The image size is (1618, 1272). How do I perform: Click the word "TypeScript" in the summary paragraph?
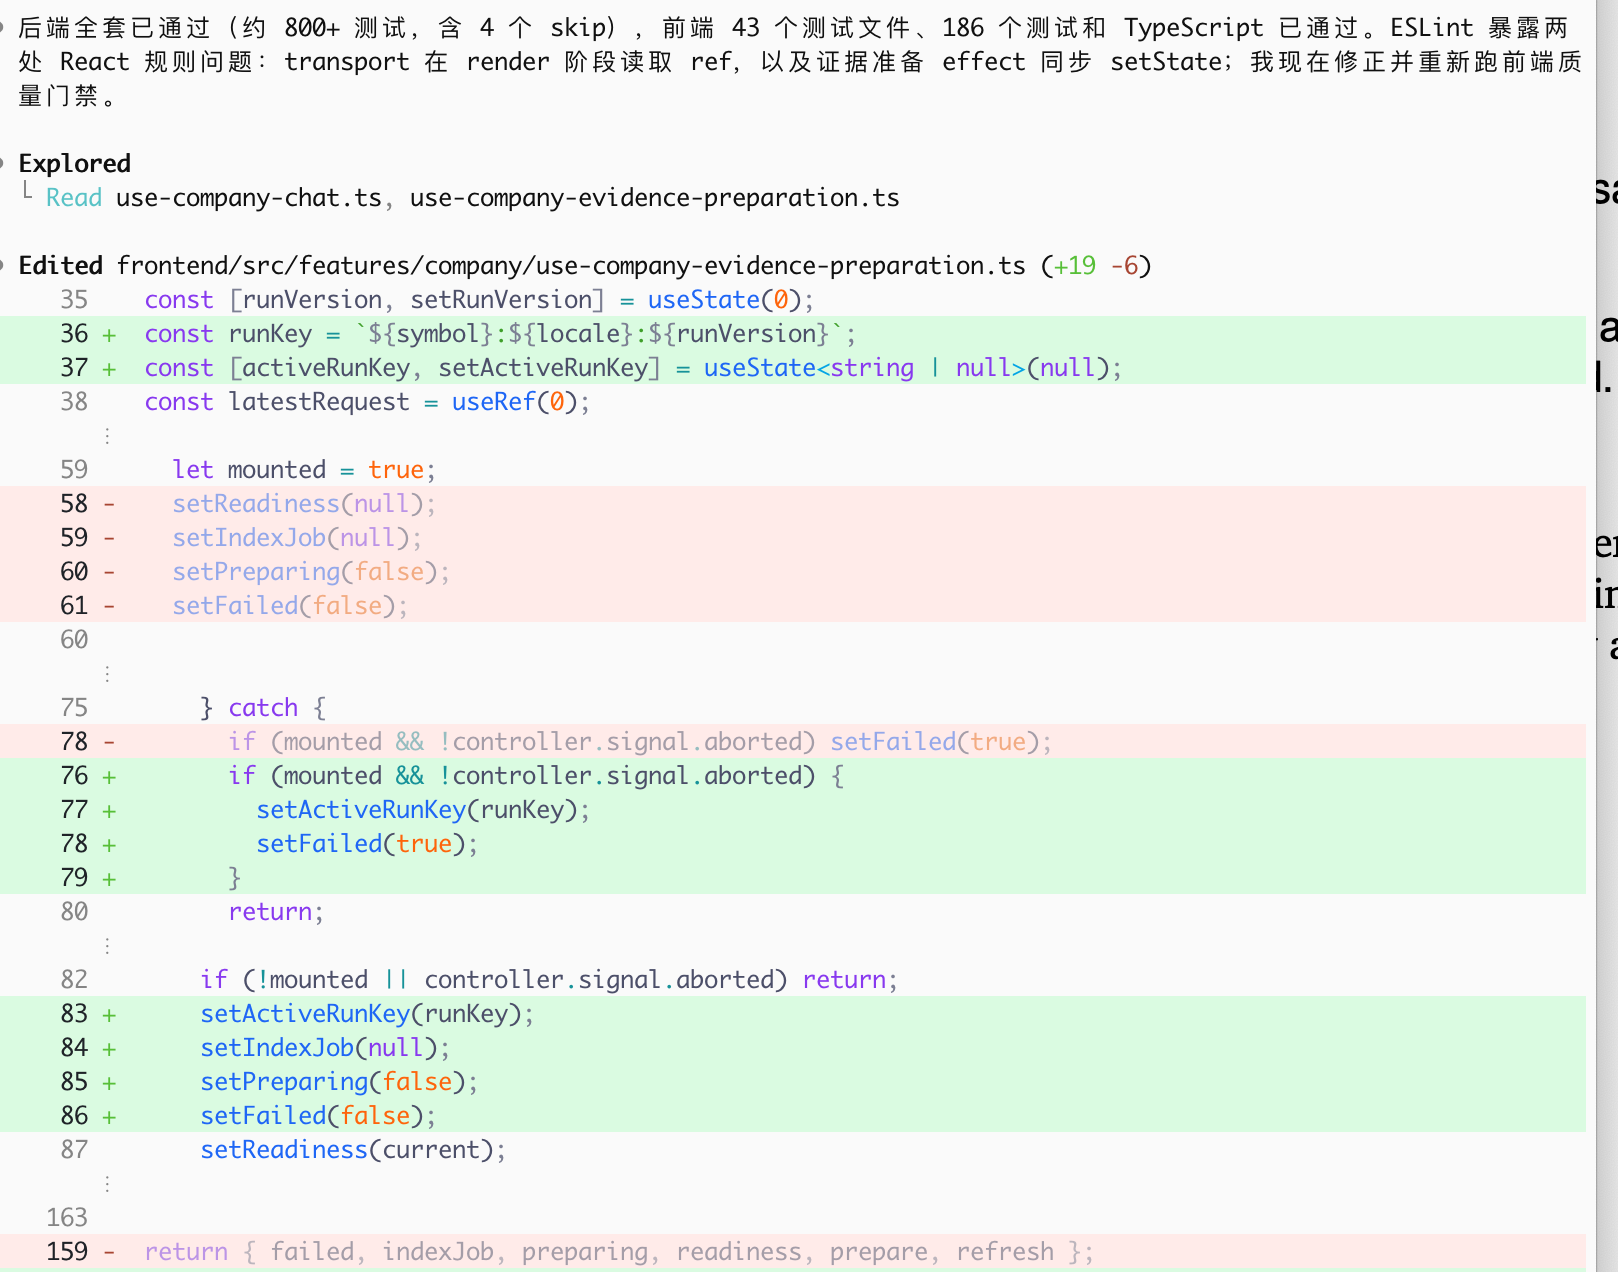coord(1194,27)
